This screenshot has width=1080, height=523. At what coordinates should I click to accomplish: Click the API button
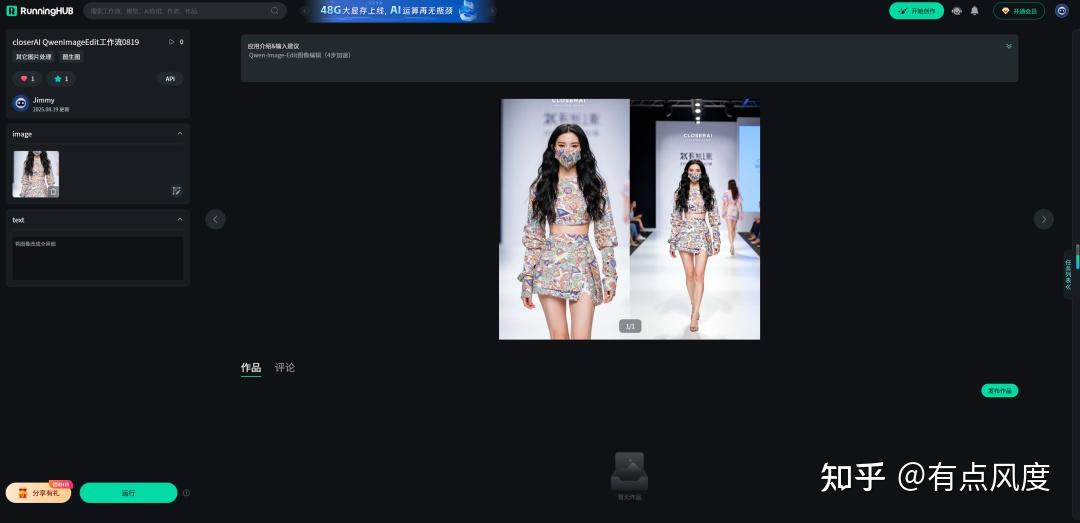coord(170,79)
